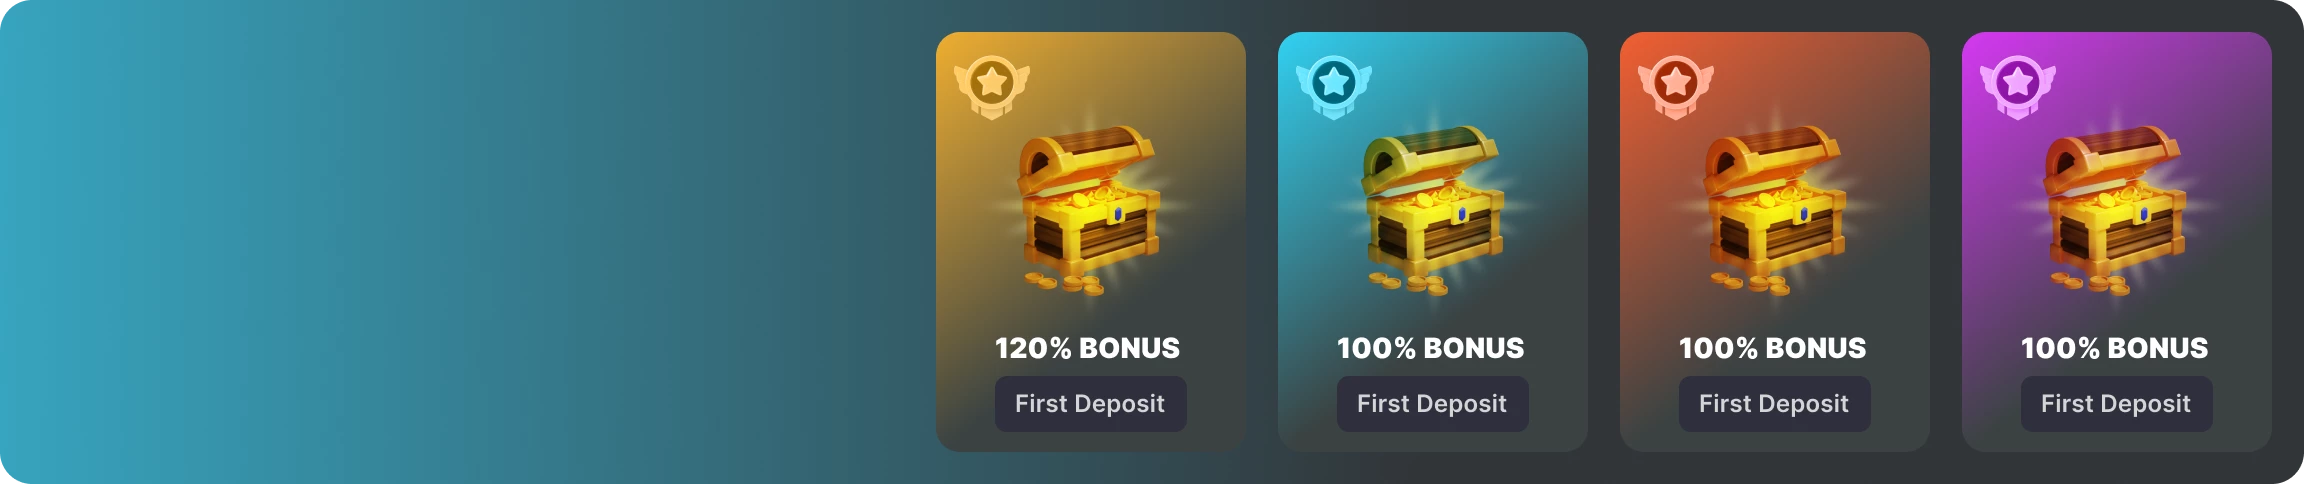Click First Deposit on the orange card
The height and width of the screenshot is (484, 2304).
[x=1774, y=404]
